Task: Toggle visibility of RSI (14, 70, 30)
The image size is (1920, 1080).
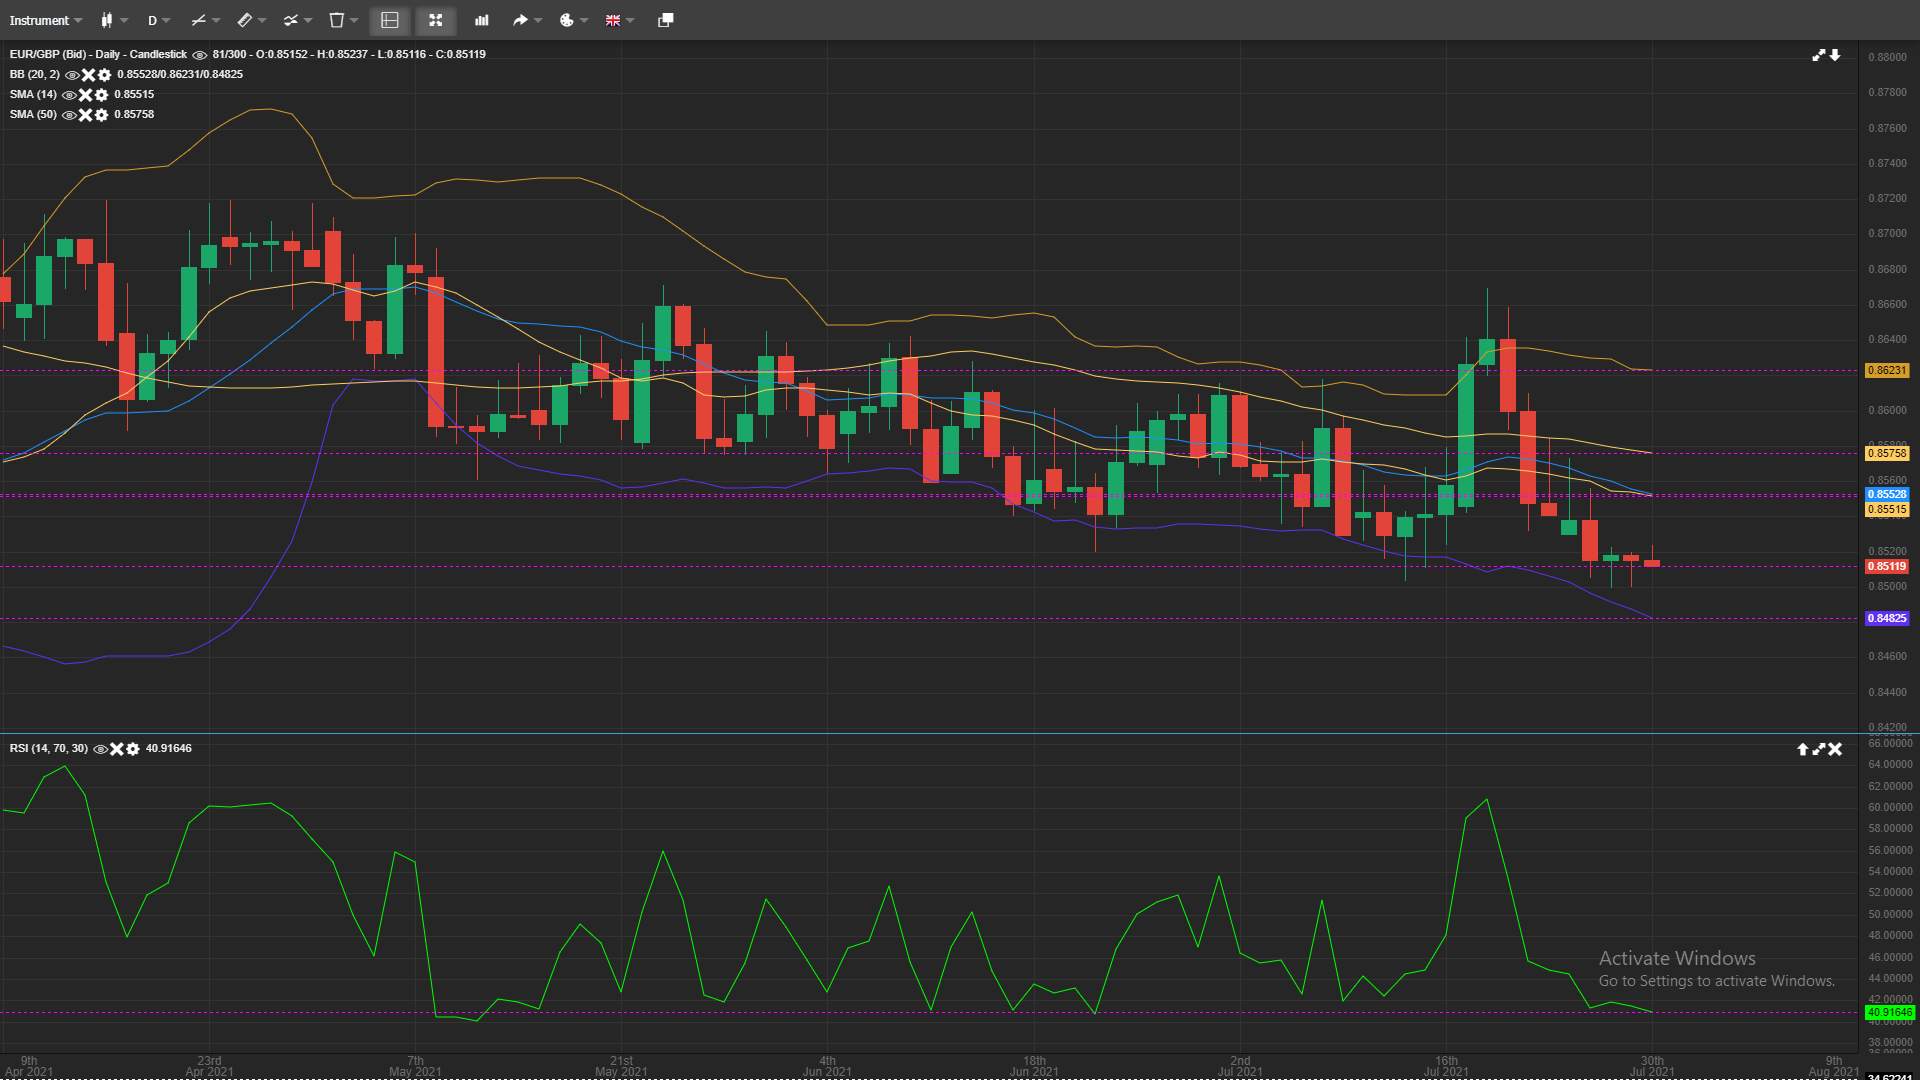Action: 100,749
